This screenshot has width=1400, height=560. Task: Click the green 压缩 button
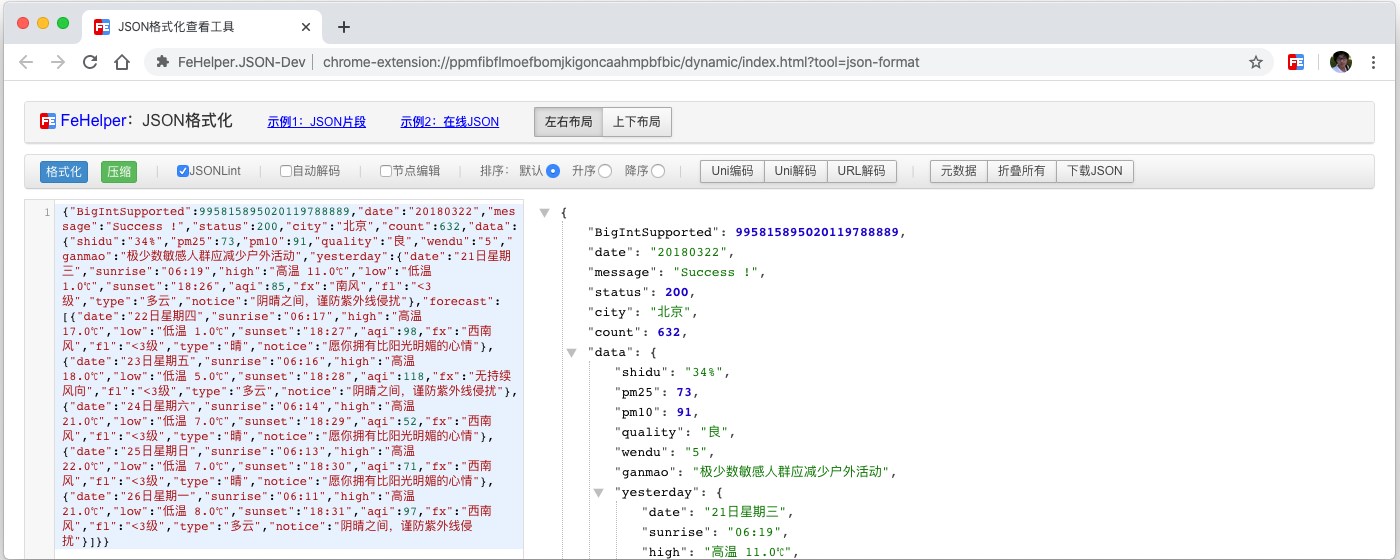[x=119, y=171]
